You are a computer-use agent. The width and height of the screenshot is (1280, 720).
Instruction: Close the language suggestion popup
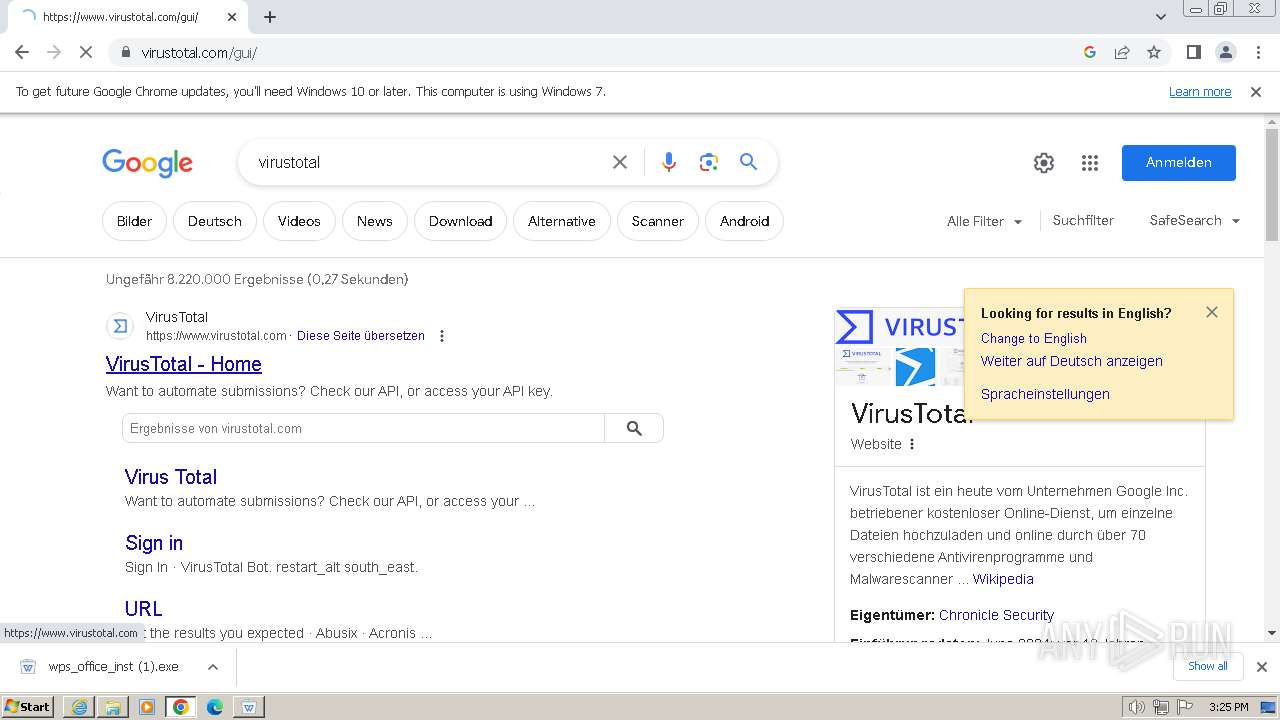coord(1212,312)
